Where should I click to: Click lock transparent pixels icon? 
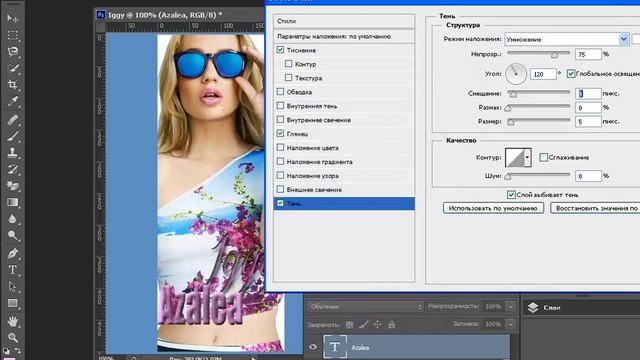pyautogui.click(x=349, y=324)
